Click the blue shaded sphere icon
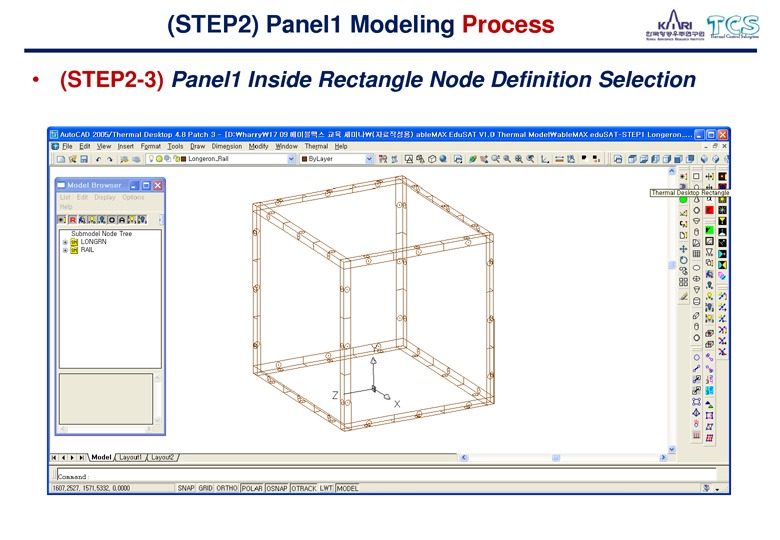 443,159
